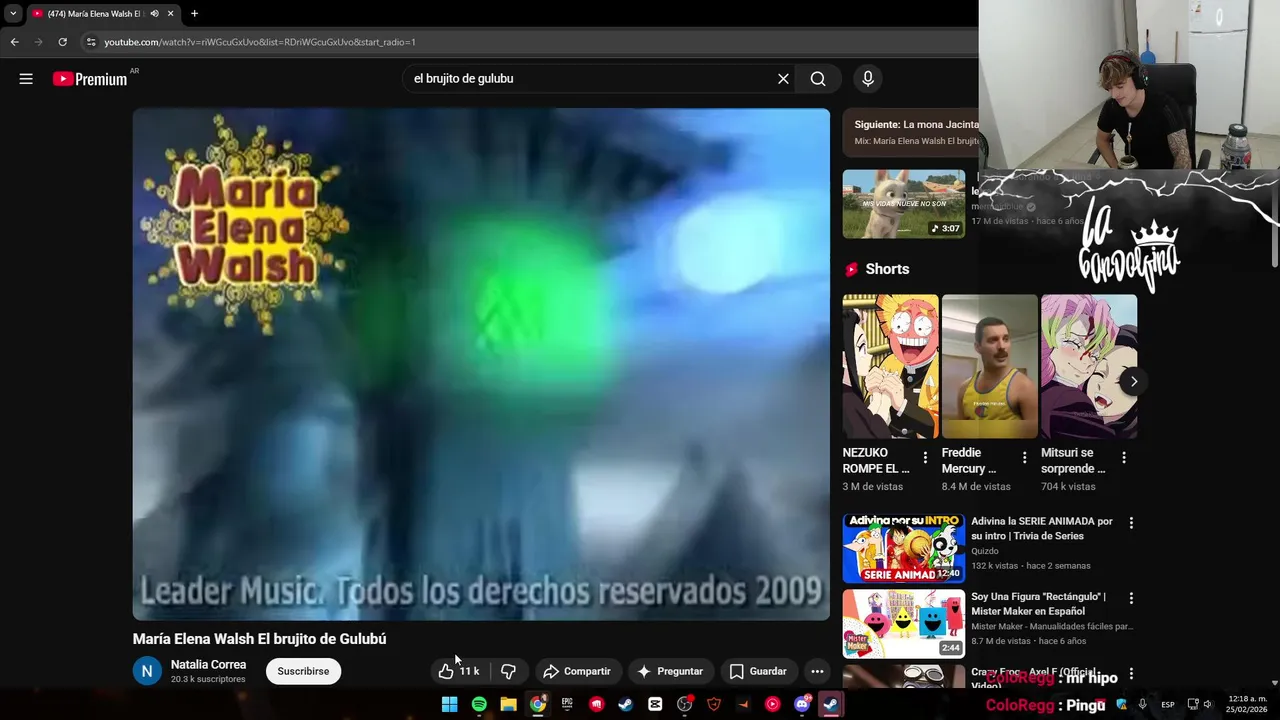The width and height of the screenshot is (1280, 720).
Task: Open volume control in system tray
Action: click(x=1207, y=704)
